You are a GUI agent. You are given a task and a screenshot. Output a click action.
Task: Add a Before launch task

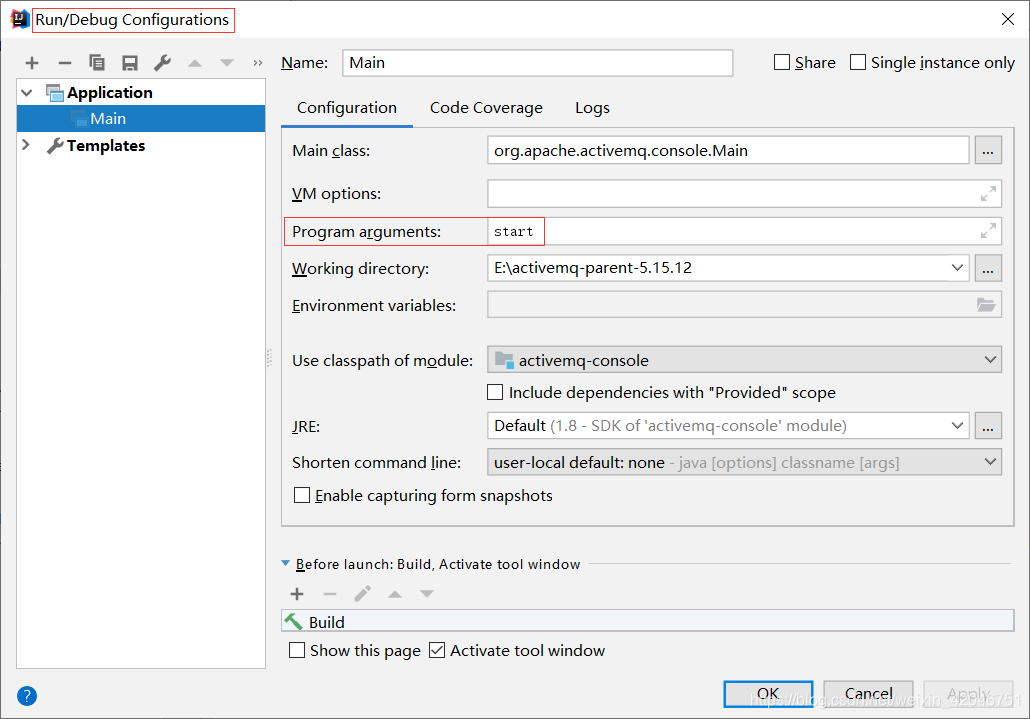(x=297, y=593)
